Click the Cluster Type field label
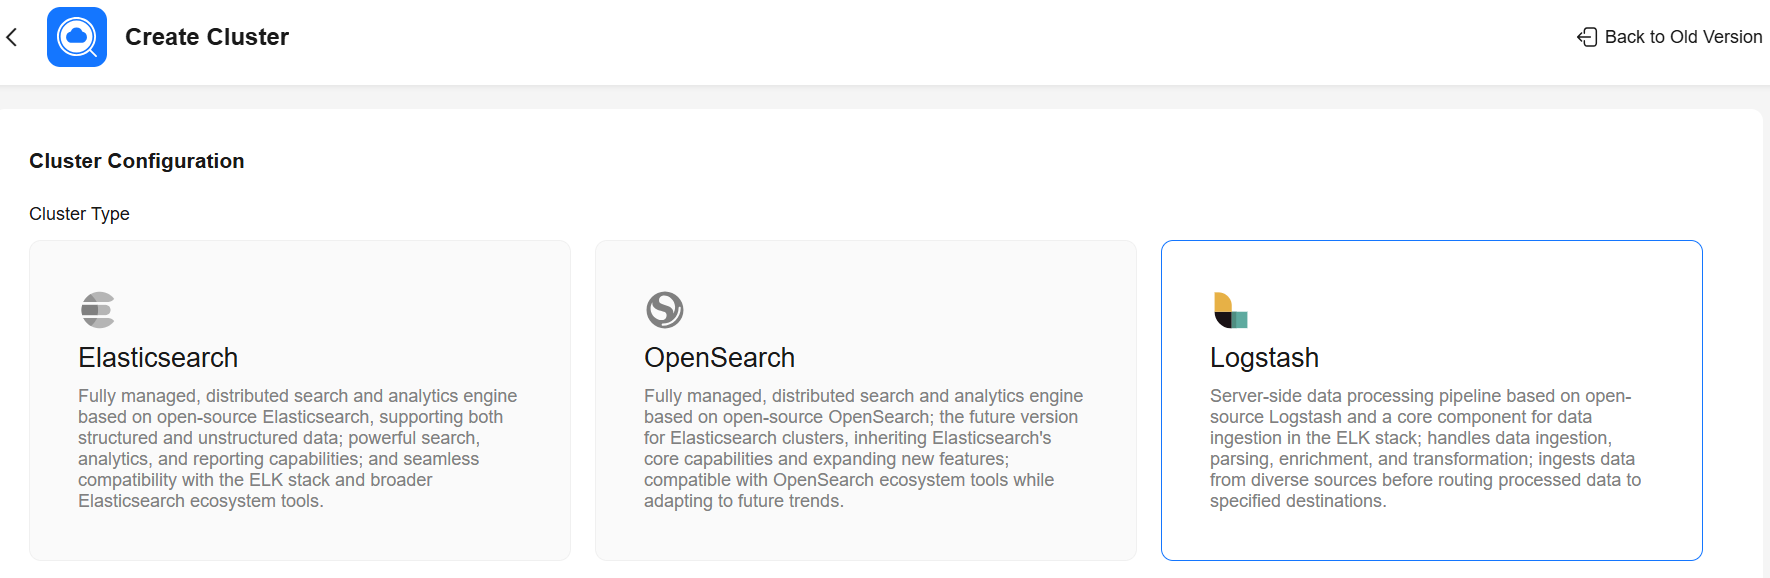Image resolution: width=1770 pixels, height=578 pixels. [79, 214]
